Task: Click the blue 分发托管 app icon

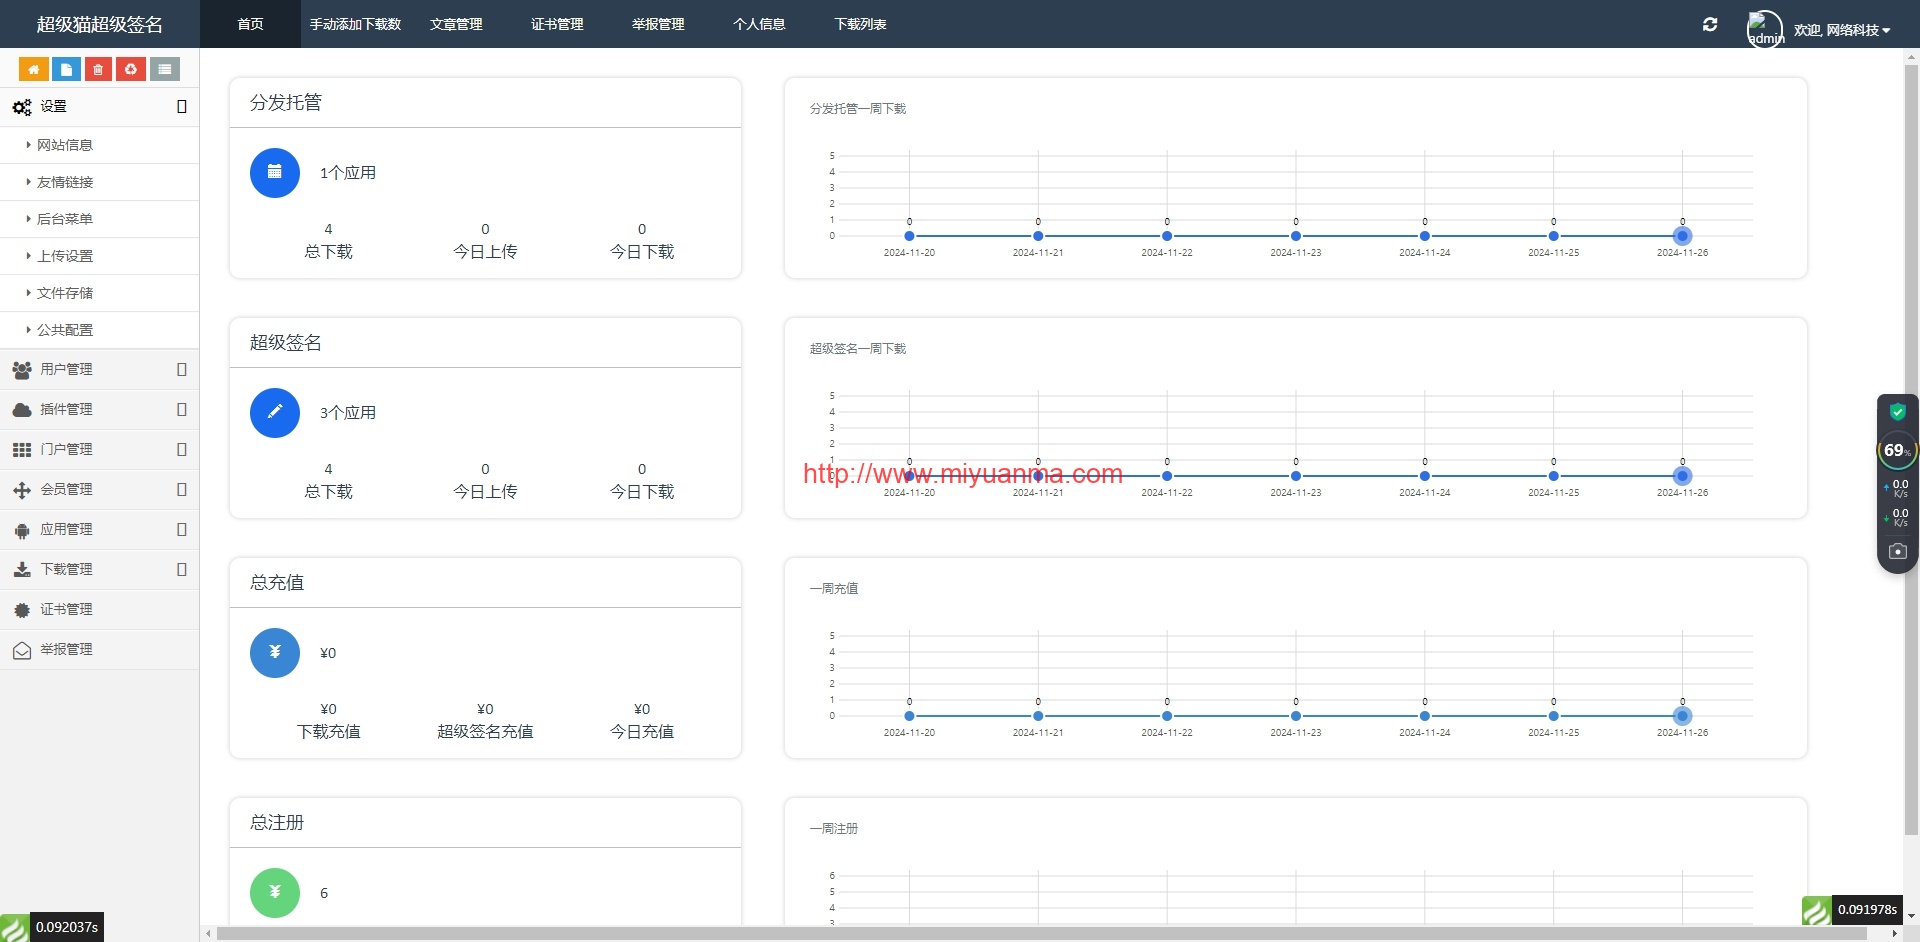Action: [275, 173]
